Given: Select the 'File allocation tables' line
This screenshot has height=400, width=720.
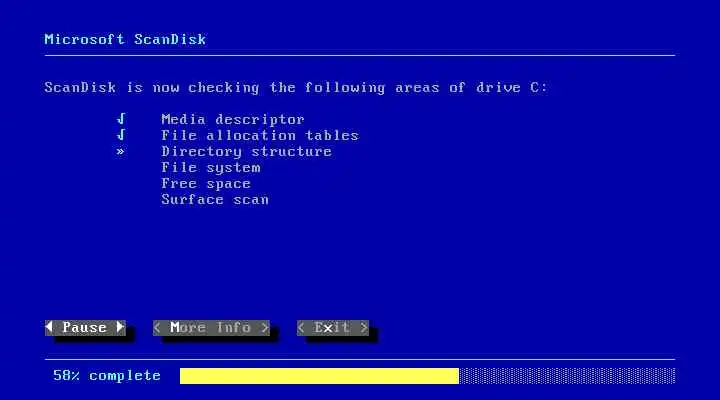Looking at the screenshot, I should (x=260, y=135).
